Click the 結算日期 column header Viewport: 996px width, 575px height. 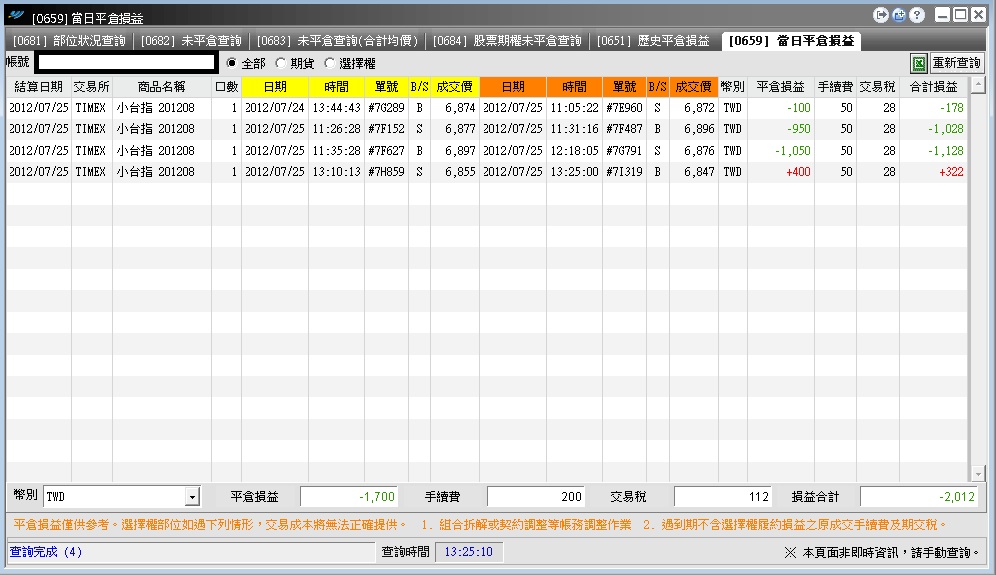[39, 87]
